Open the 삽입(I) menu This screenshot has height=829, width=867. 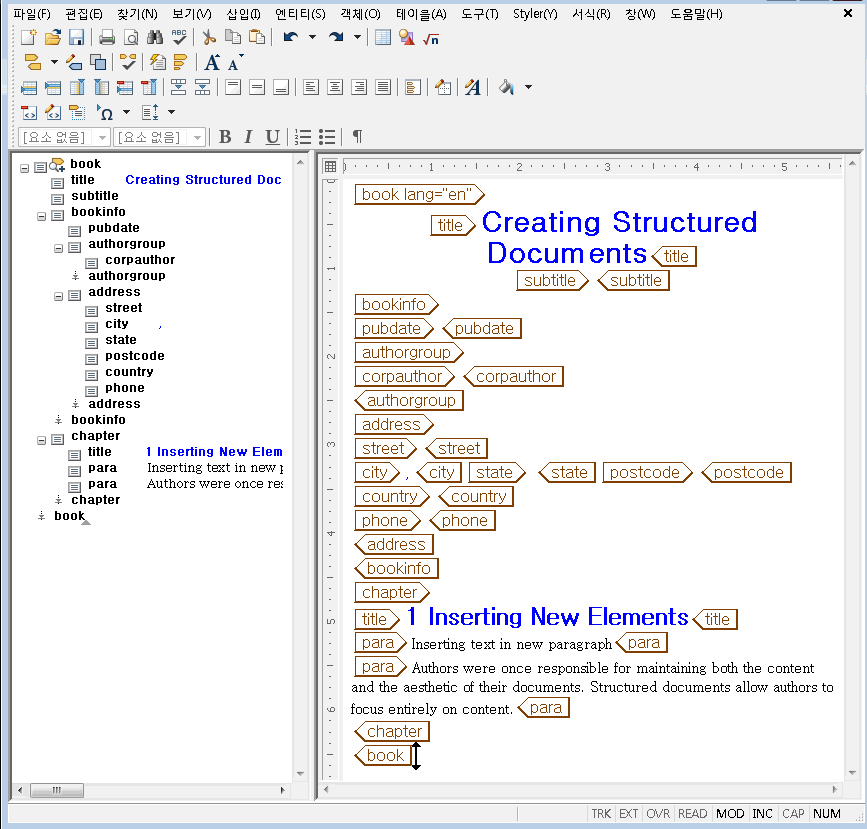pos(243,14)
